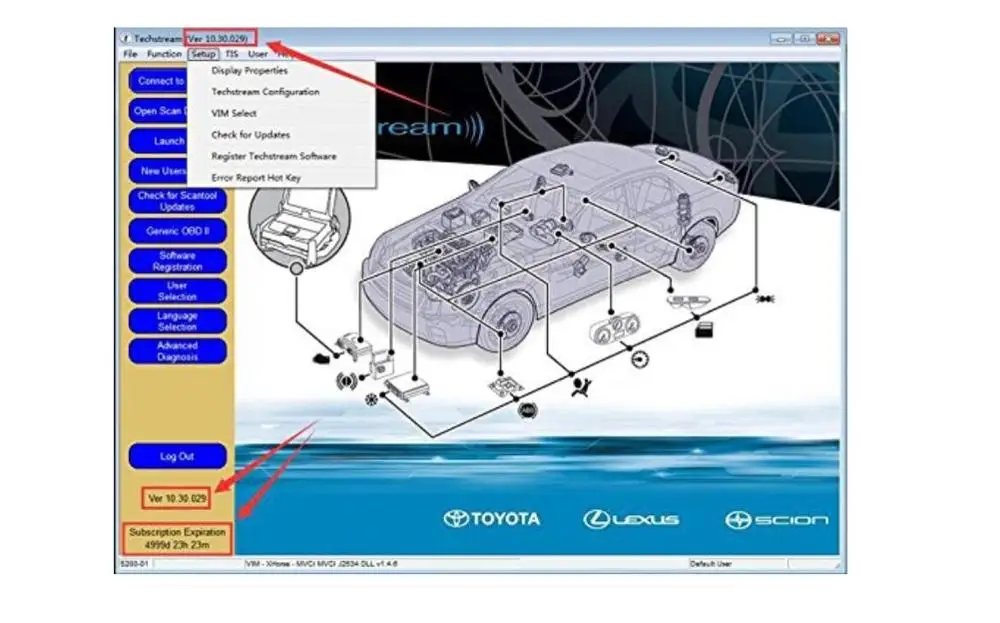Open Generic OBD II mode
Viewport: 1000px width, 623px height.
177,231
